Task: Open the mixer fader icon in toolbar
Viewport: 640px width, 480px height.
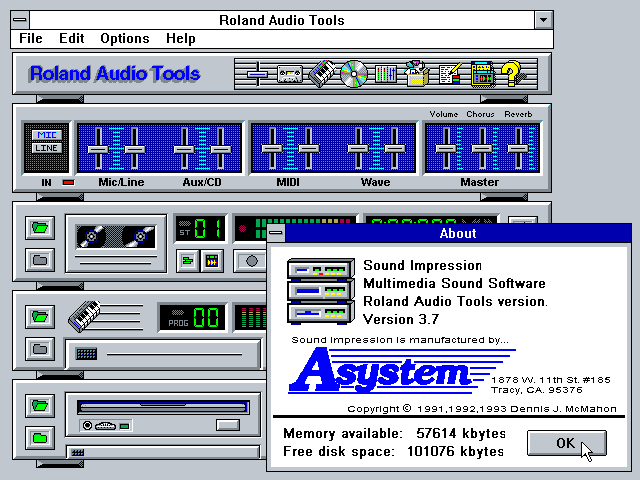Action: [257, 74]
